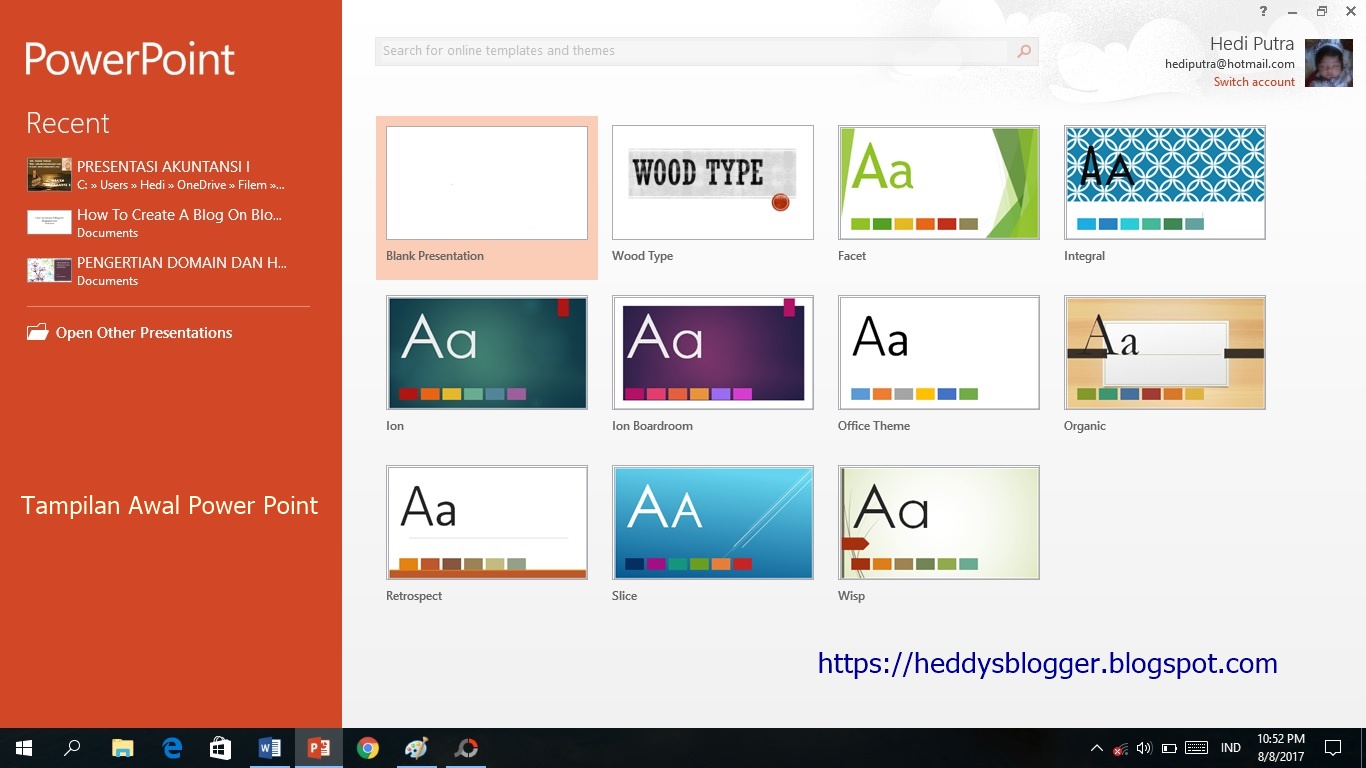Click in the online templates search field

692,51
